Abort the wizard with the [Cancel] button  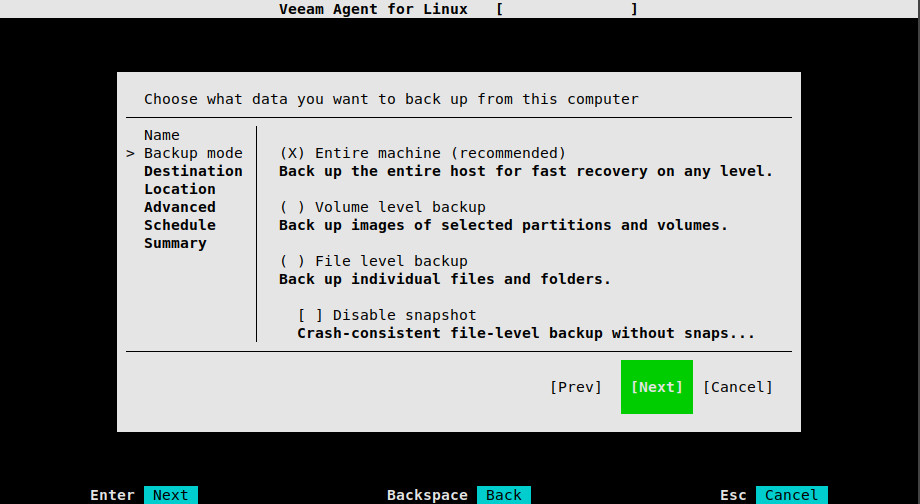(738, 387)
